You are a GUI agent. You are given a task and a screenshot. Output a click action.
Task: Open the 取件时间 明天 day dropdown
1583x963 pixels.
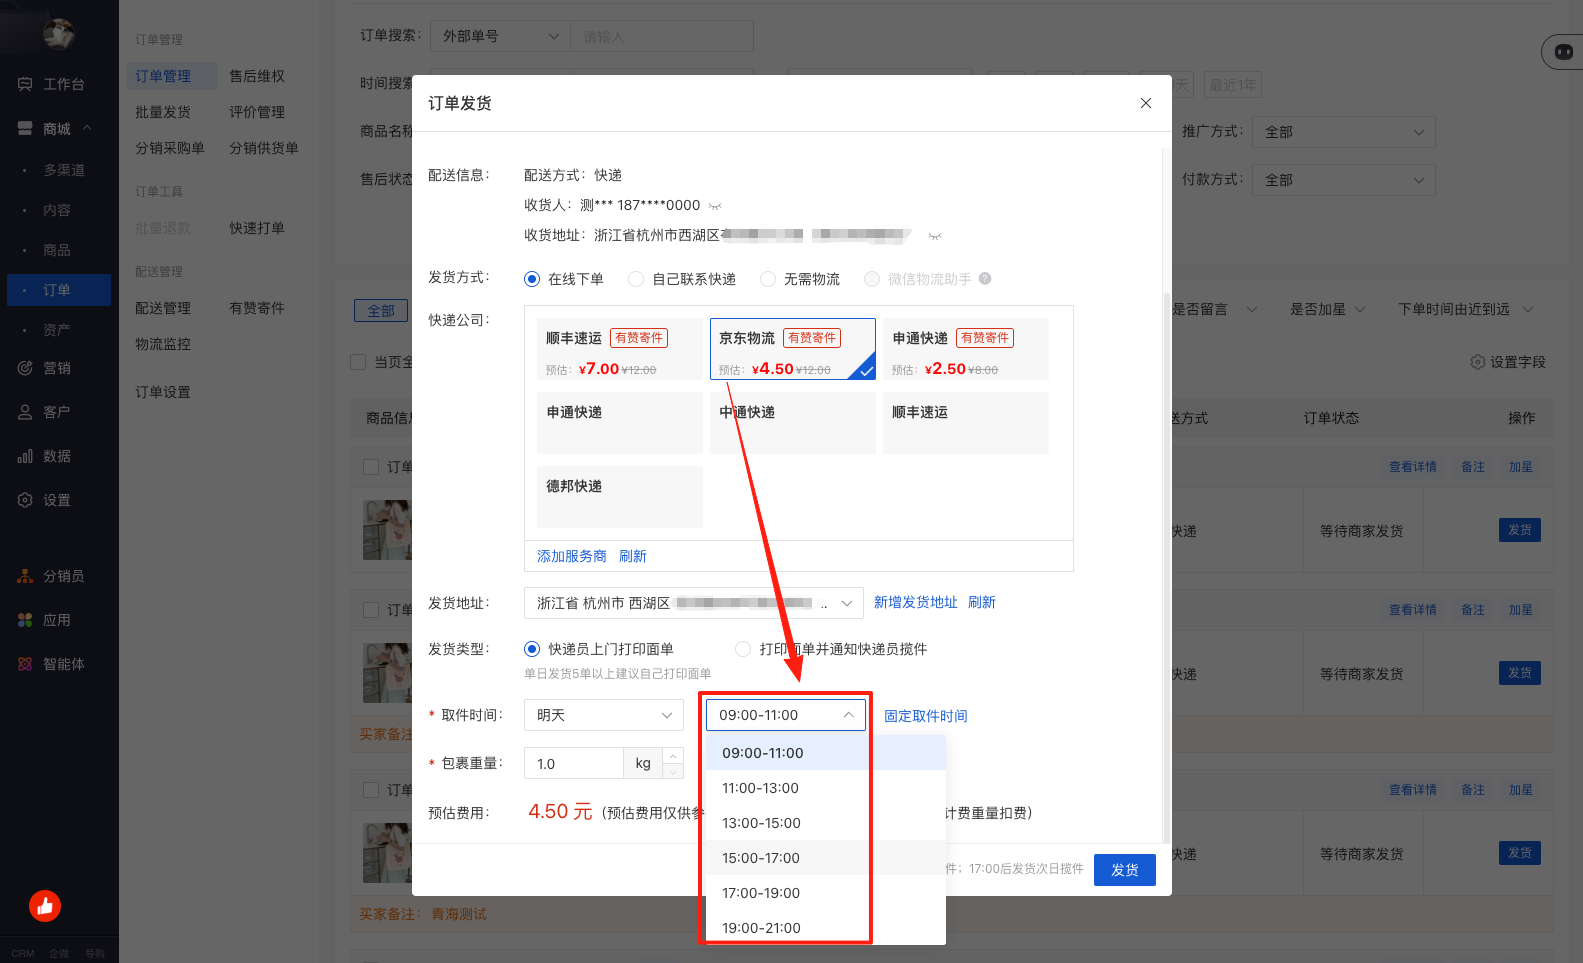tap(604, 715)
